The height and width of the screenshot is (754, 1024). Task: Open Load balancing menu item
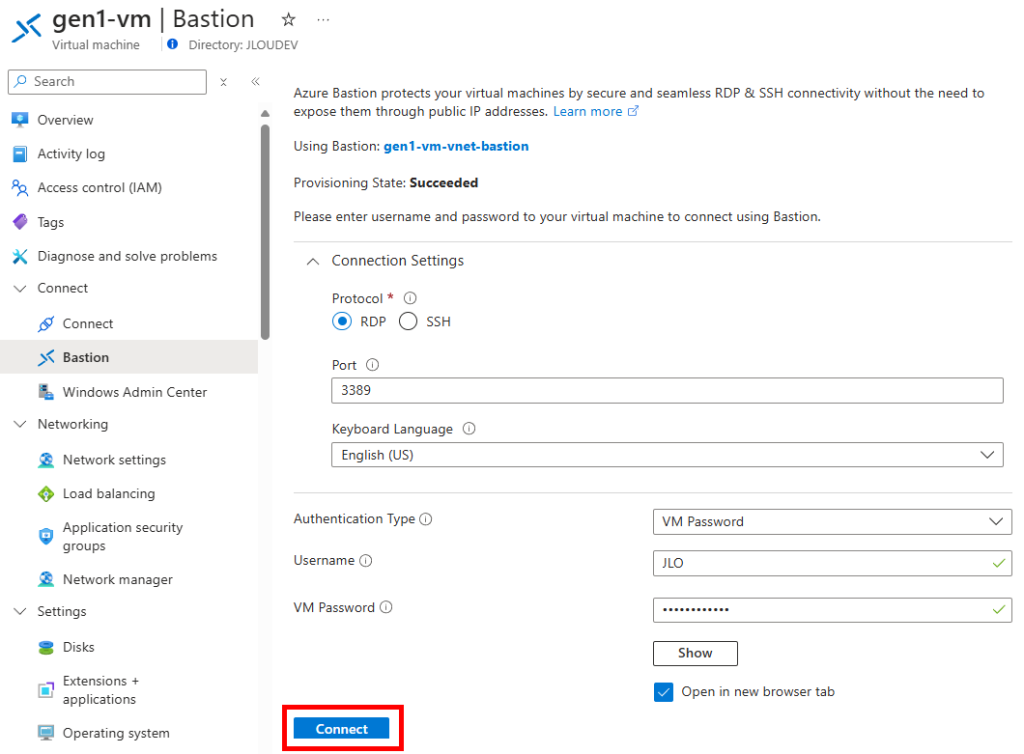109,494
